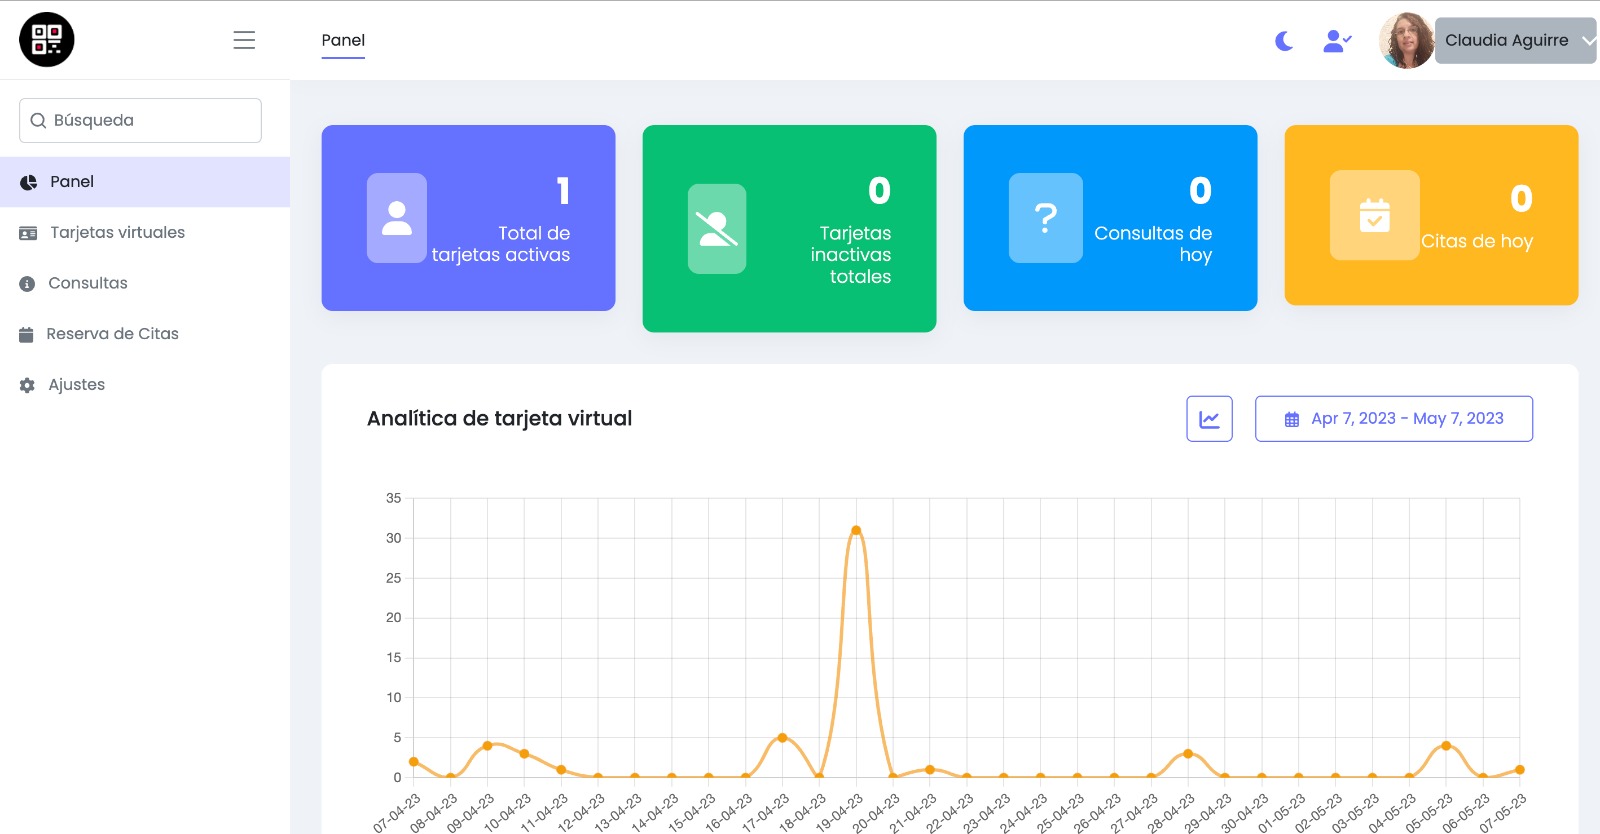Open the Panel tab in header
The height and width of the screenshot is (834, 1600).
click(x=343, y=40)
